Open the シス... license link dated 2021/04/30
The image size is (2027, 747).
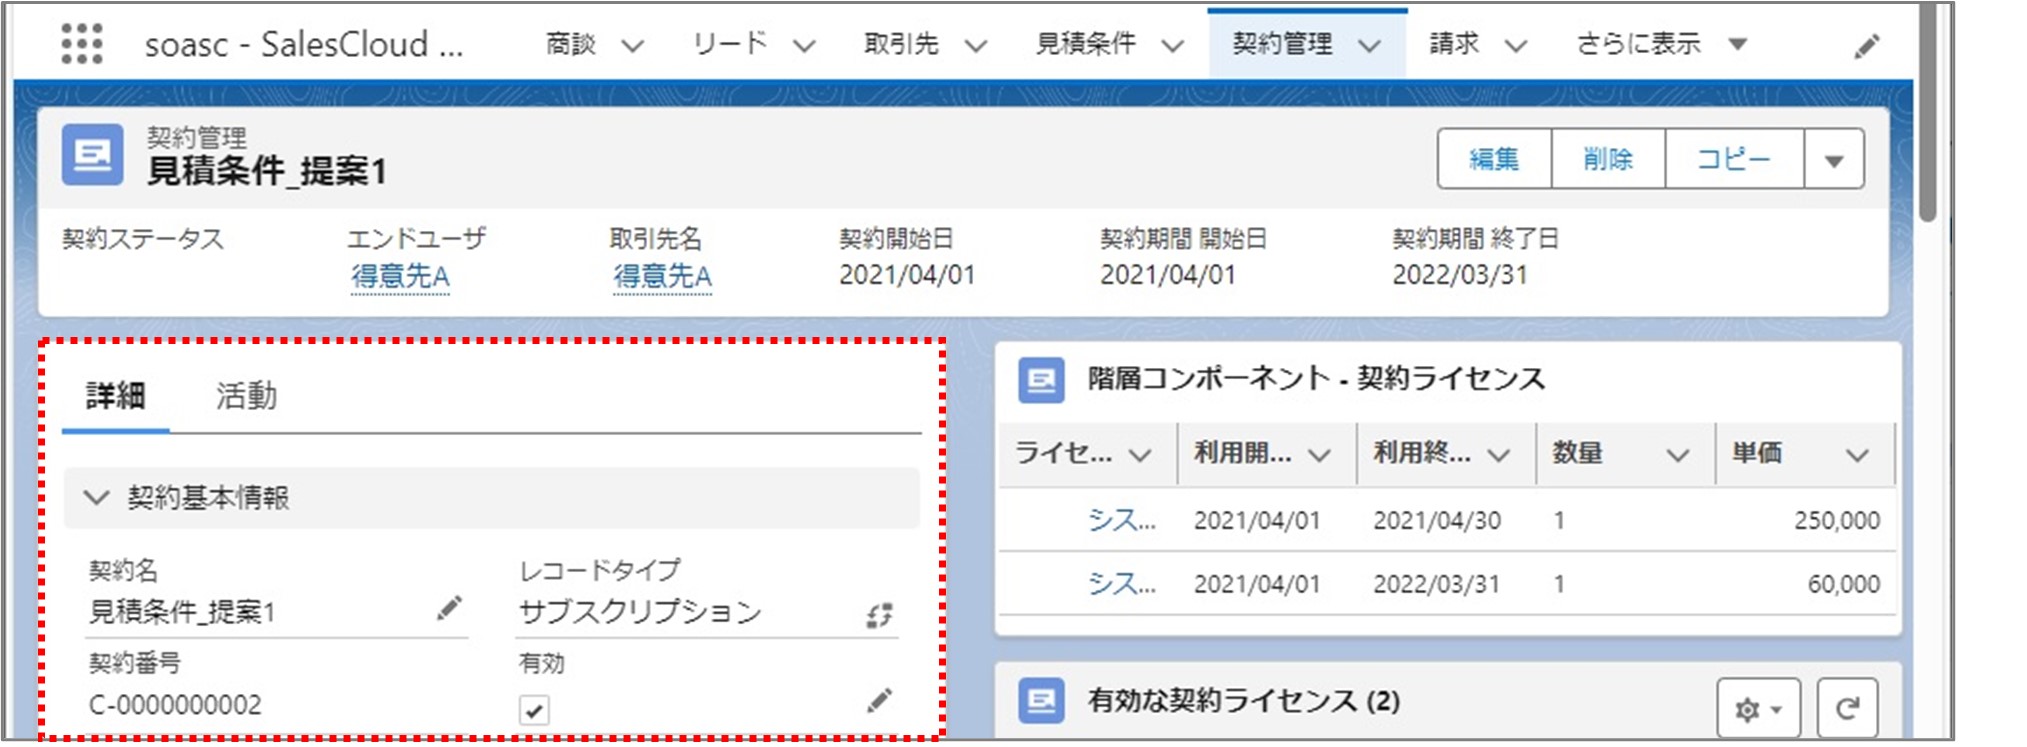coord(1121,520)
